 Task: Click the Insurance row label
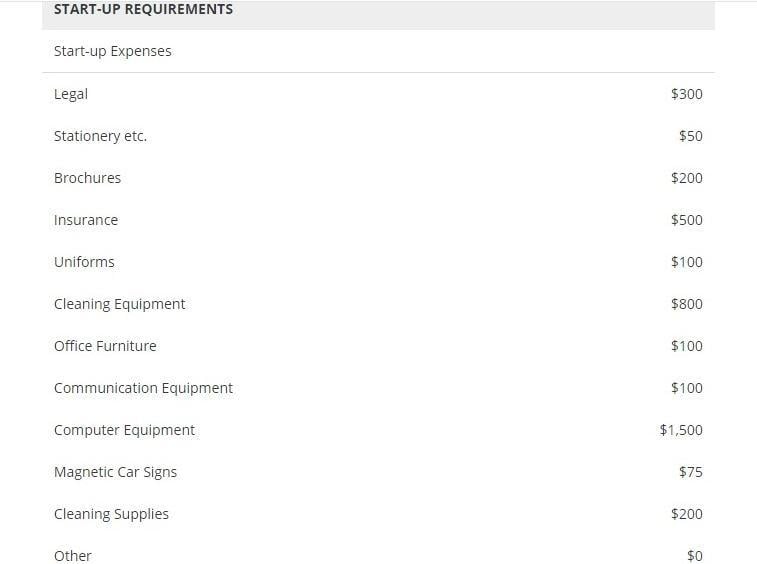click(86, 220)
